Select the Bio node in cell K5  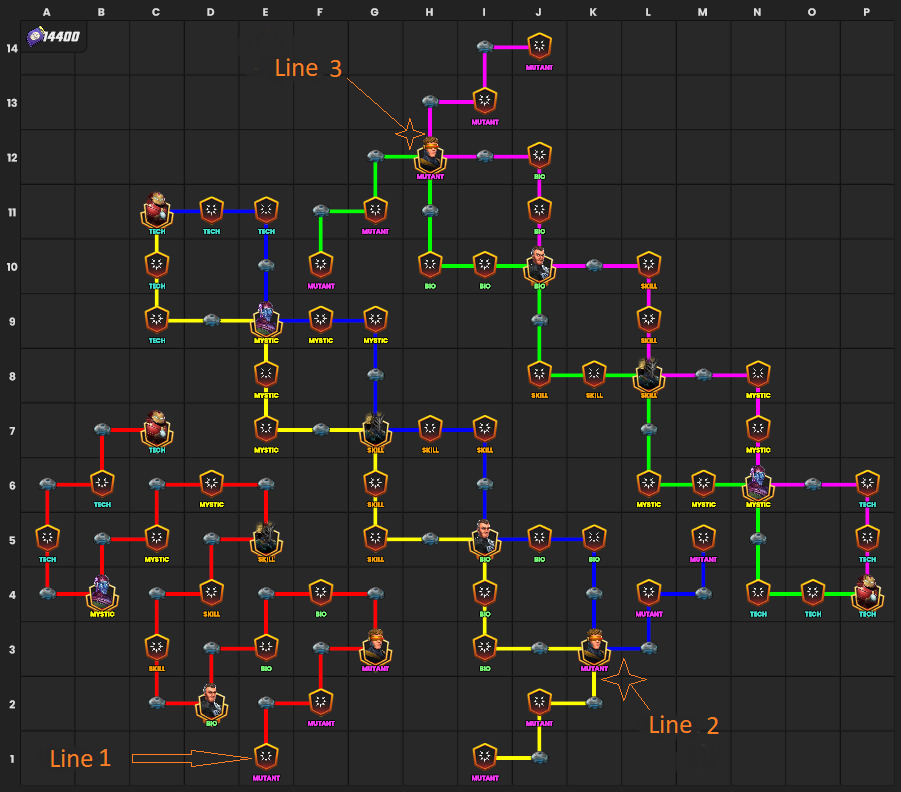pyautogui.click(x=594, y=538)
